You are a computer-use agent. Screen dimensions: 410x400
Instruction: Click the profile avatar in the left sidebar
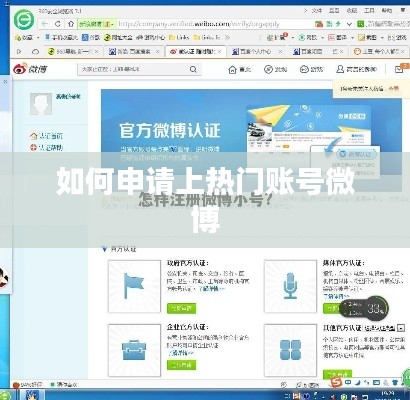[x=41, y=104]
